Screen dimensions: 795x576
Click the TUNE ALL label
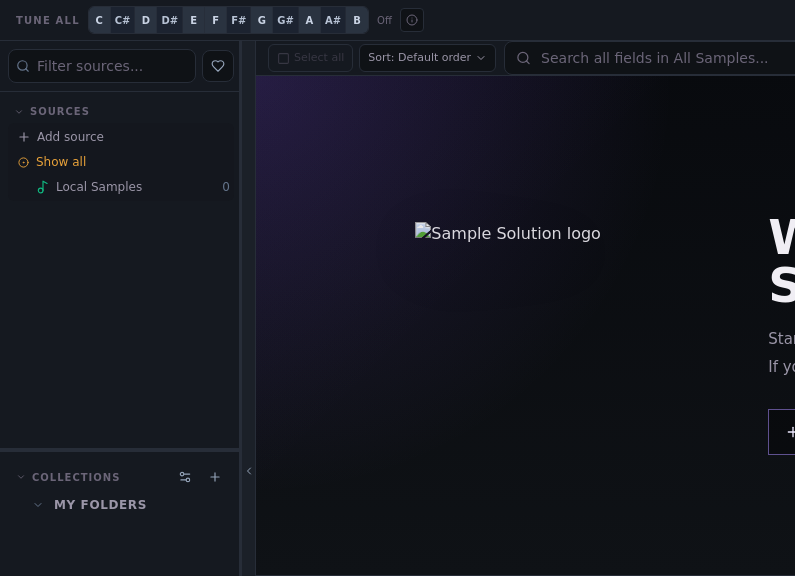pyautogui.click(x=48, y=20)
